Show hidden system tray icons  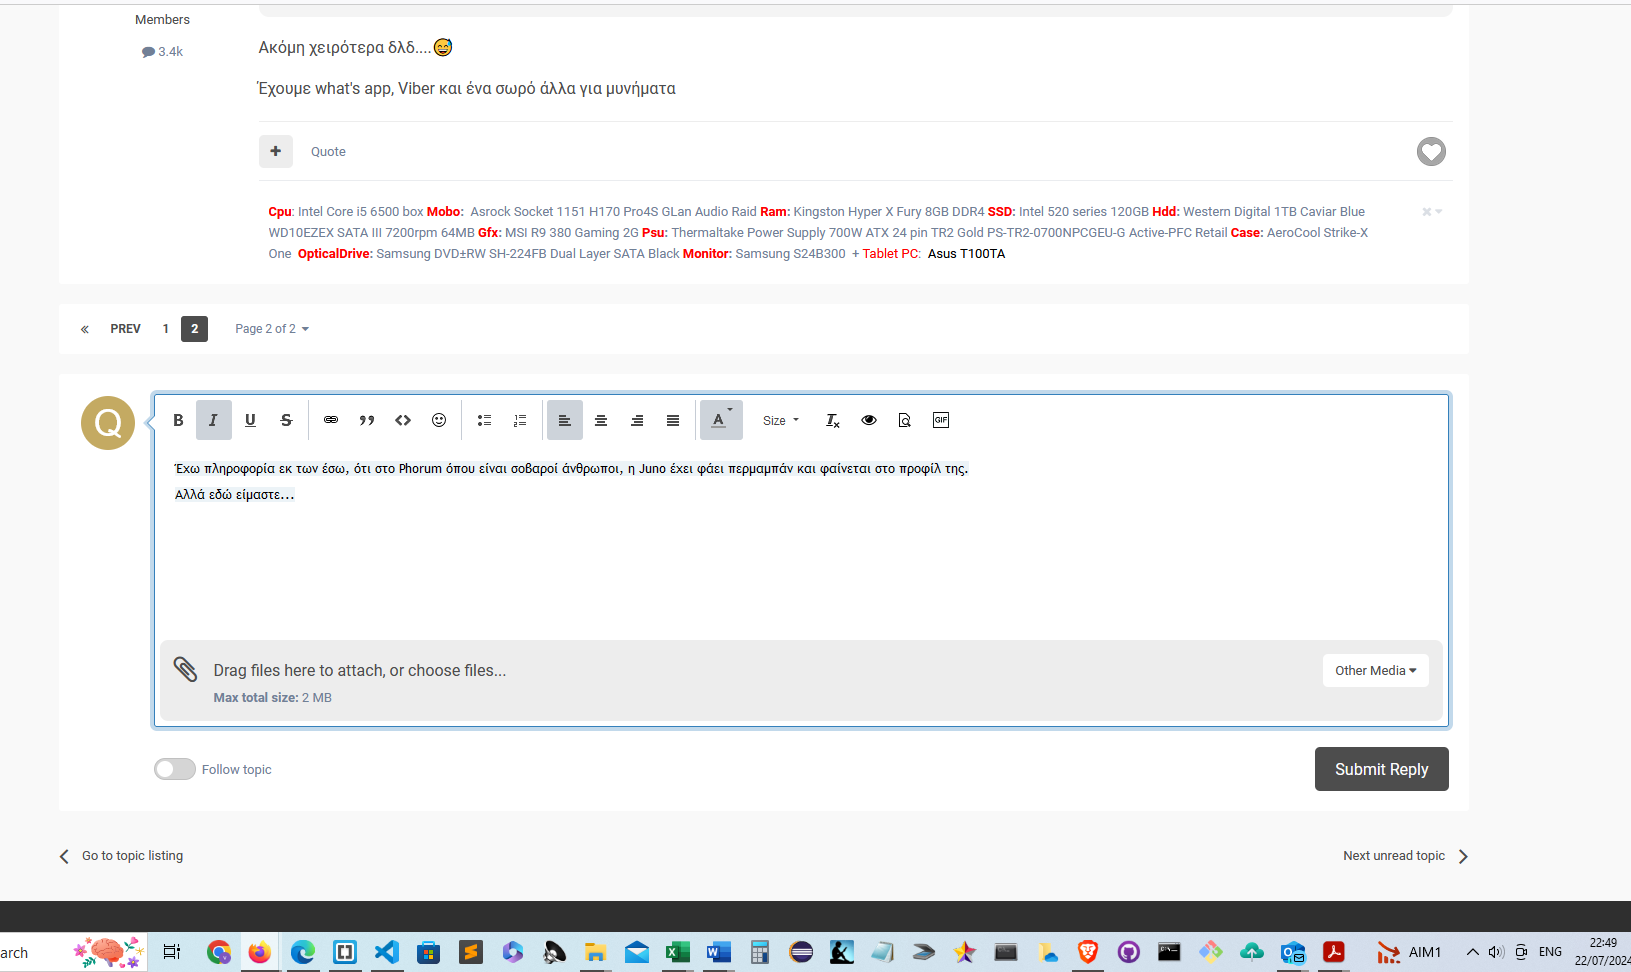point(1472,952)
